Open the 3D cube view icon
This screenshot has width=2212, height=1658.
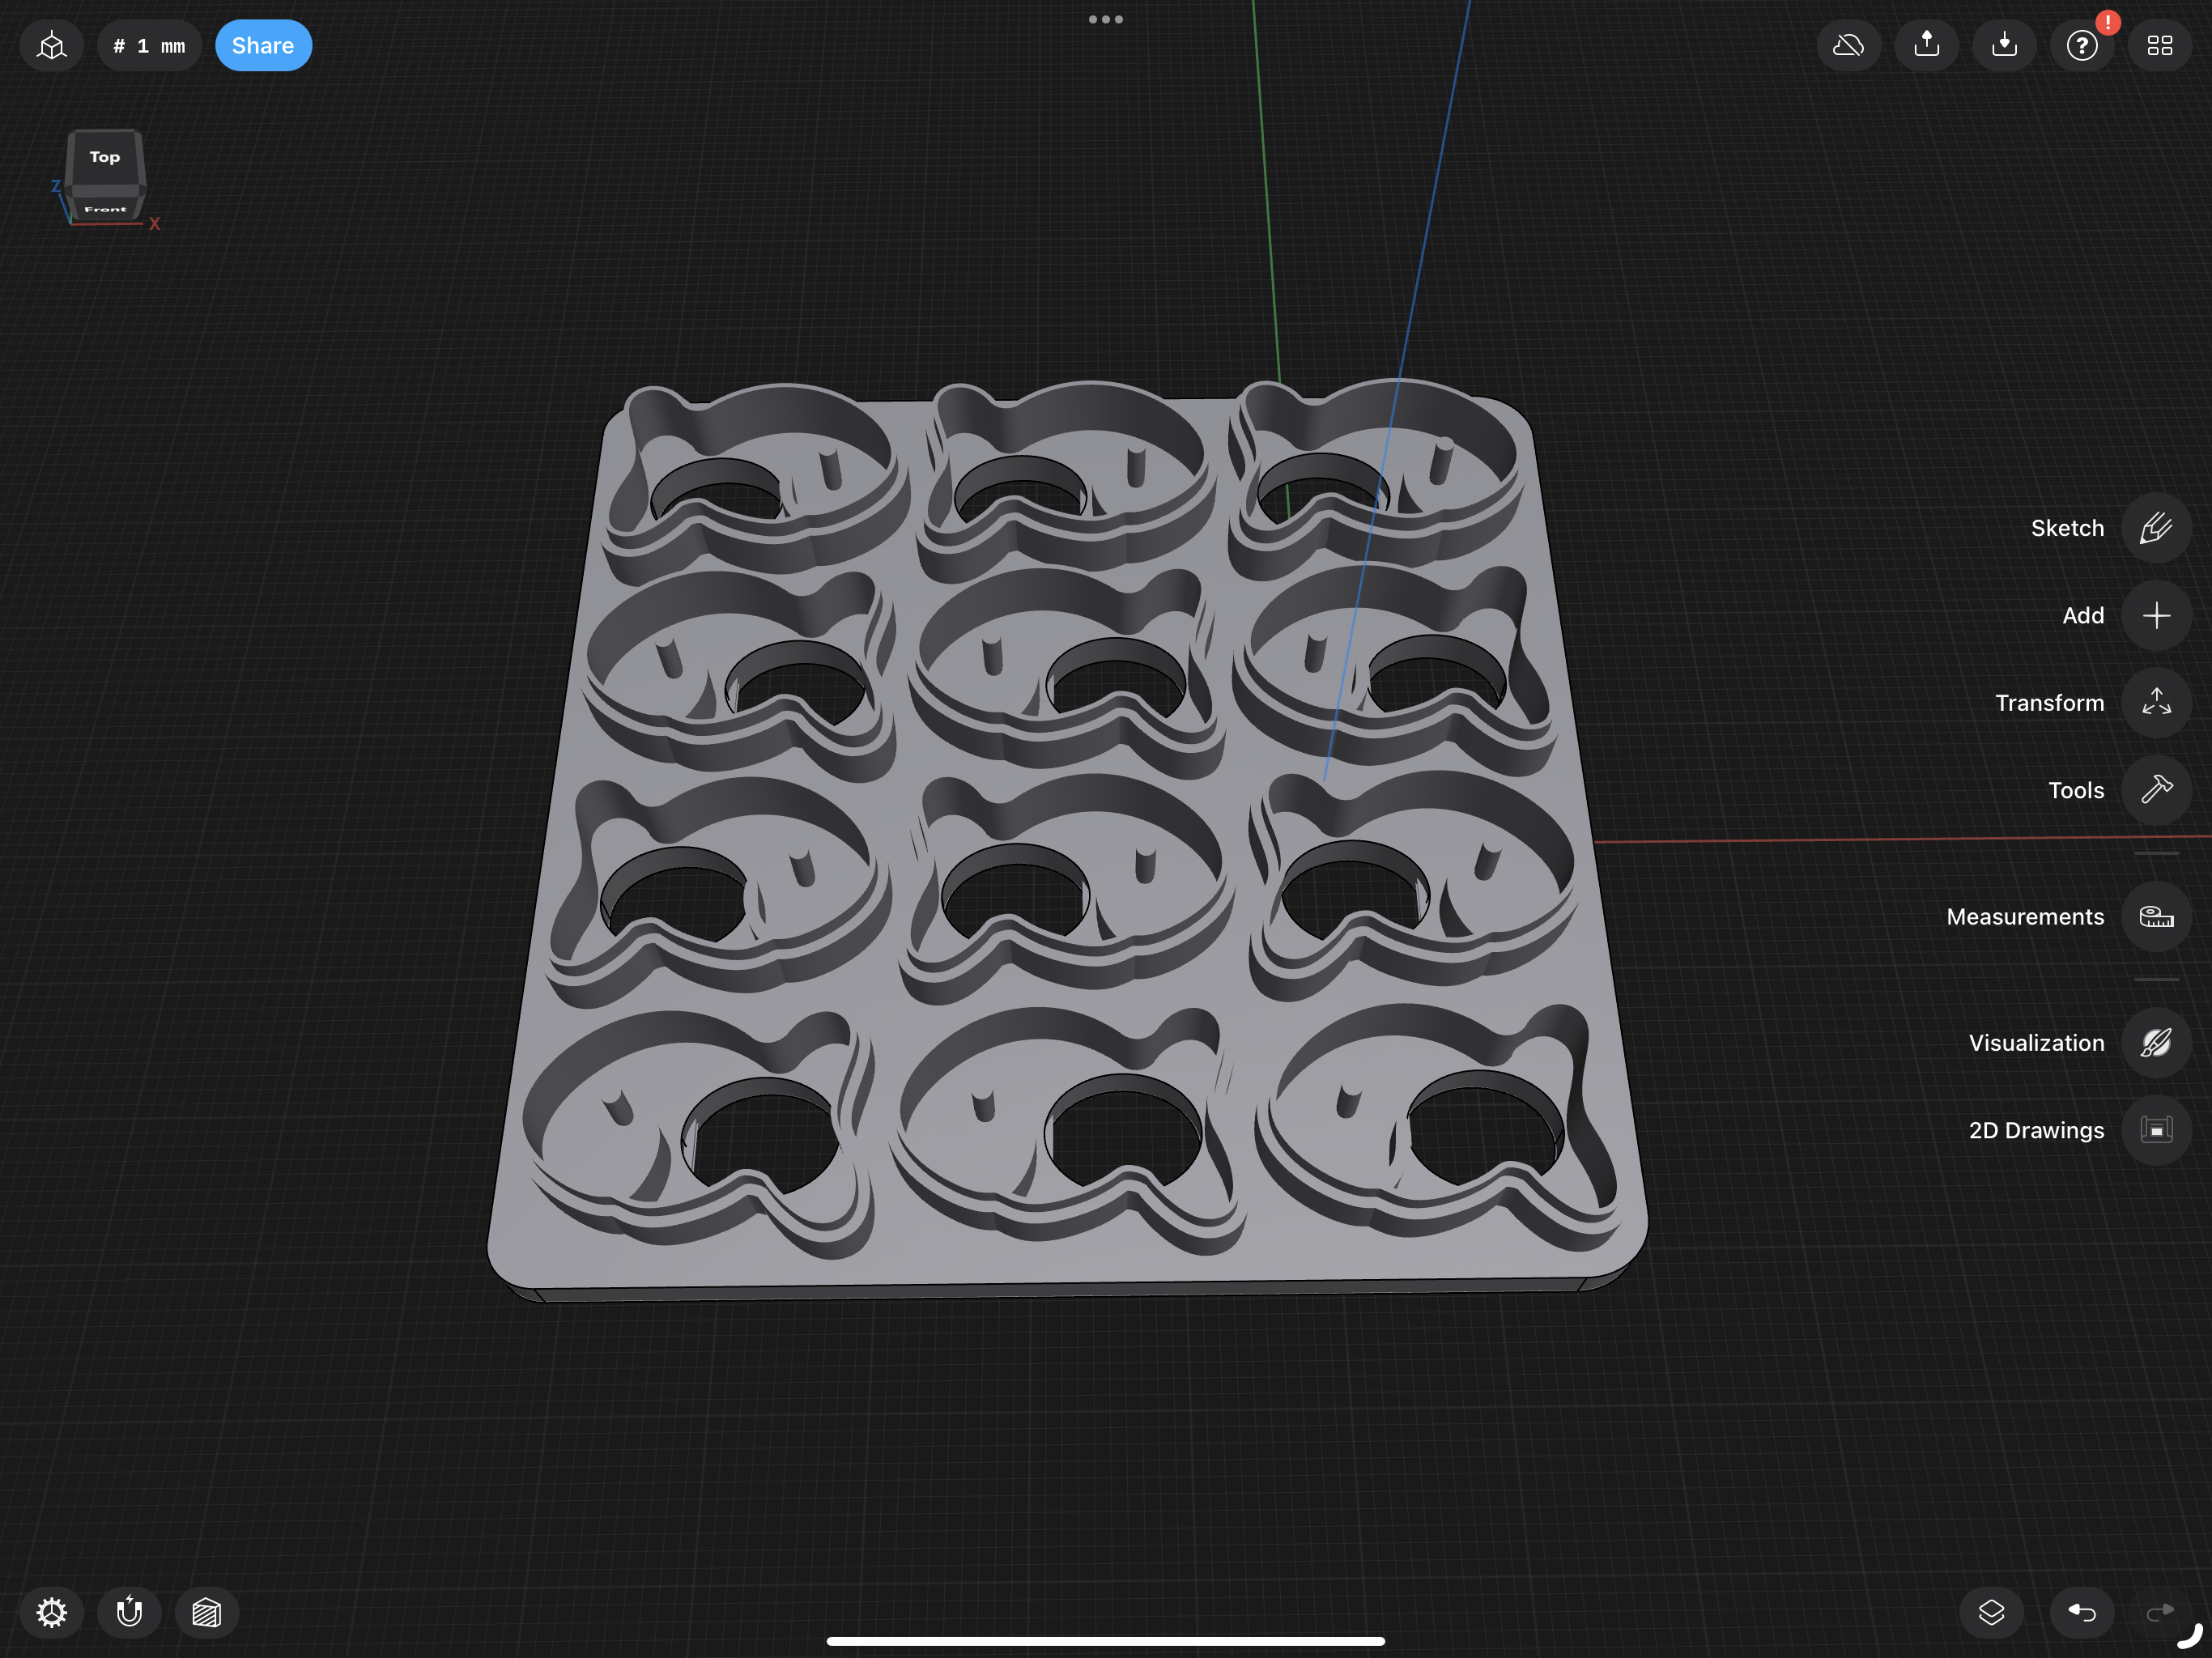52,46
